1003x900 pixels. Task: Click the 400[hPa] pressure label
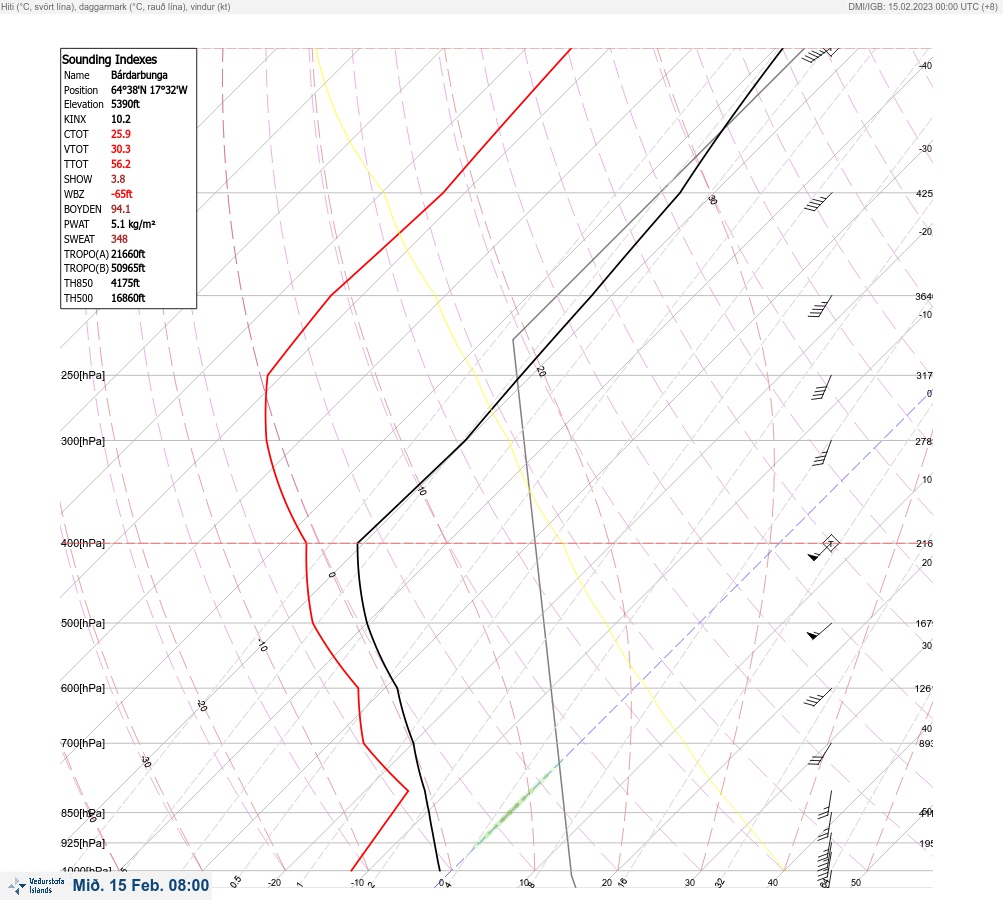pos(83,543)
